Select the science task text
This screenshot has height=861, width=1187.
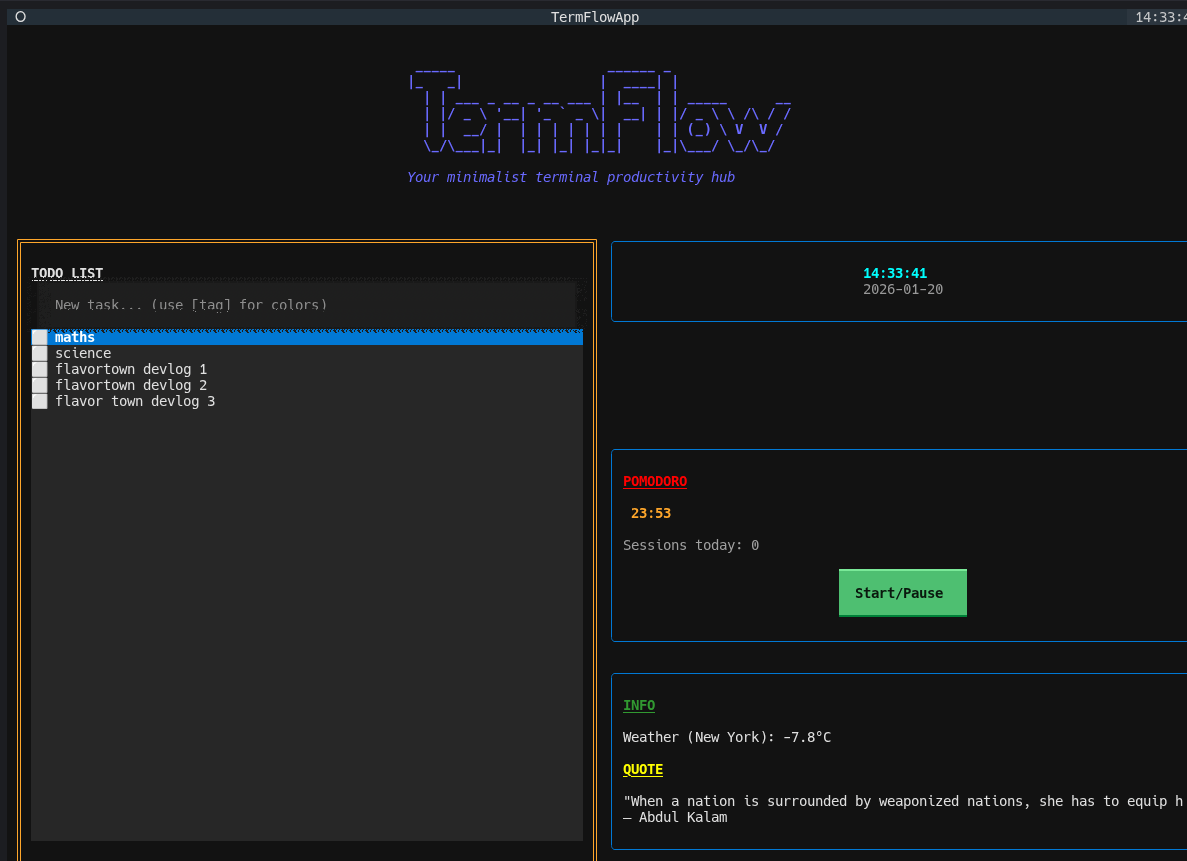click(x=83, y=354)
